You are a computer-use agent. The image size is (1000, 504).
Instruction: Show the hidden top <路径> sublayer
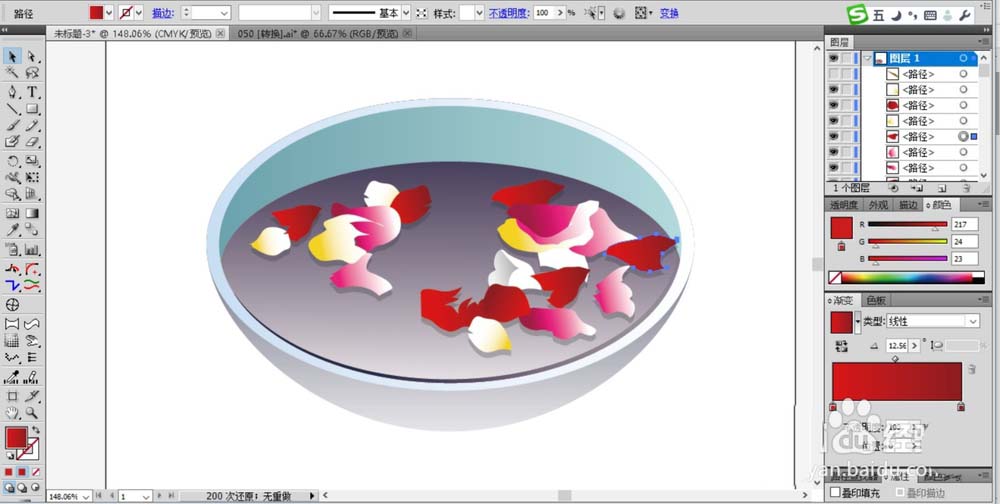[x=833, y=74]
